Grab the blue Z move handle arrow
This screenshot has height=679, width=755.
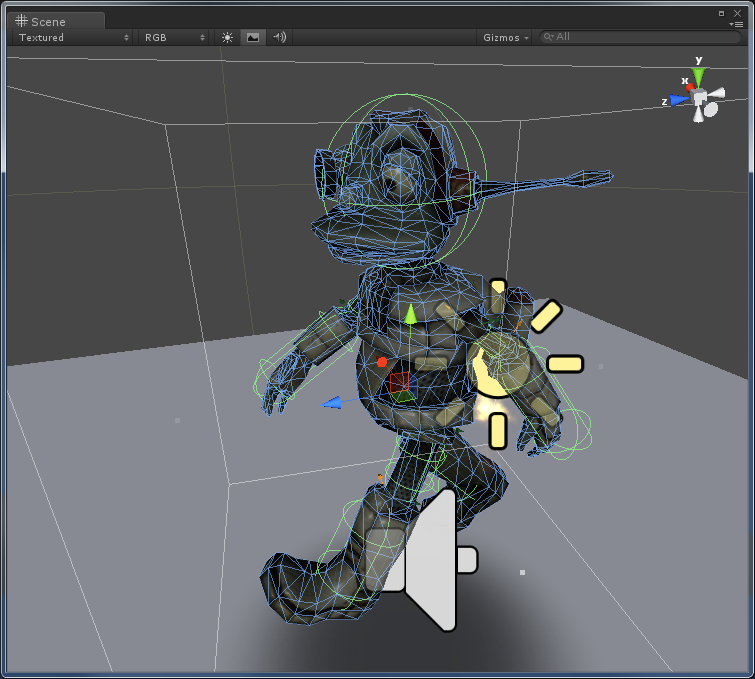click(331, 403)
